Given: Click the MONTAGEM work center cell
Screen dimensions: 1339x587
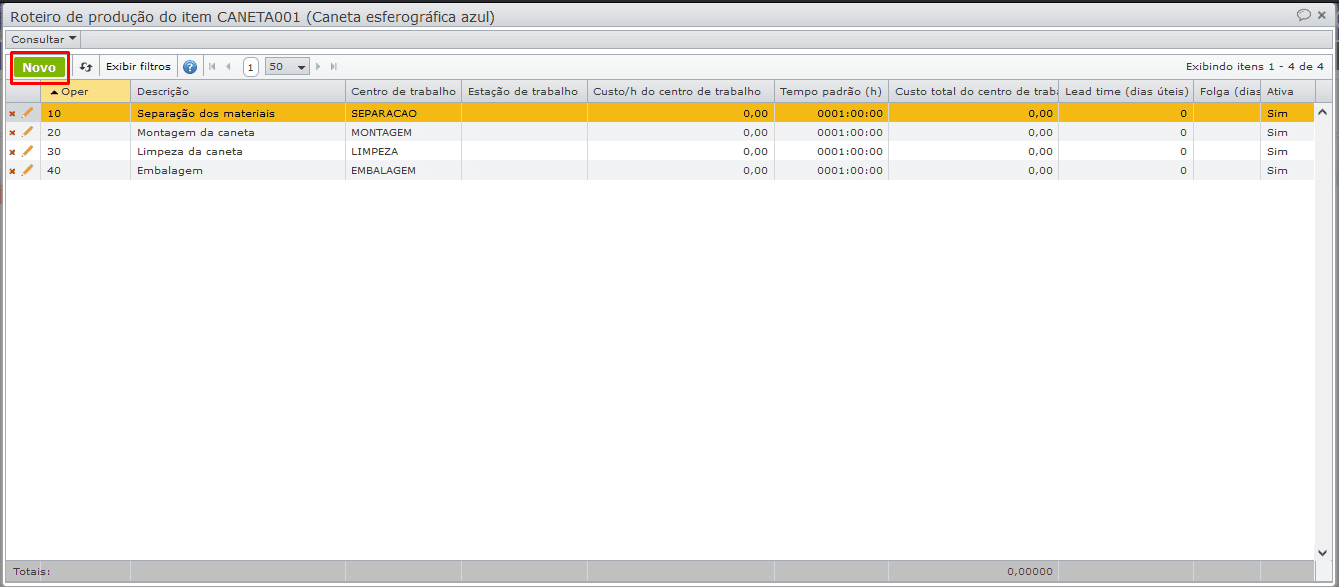Looking at the screenshot, I should pyautogui.click(x=403, y=132).
